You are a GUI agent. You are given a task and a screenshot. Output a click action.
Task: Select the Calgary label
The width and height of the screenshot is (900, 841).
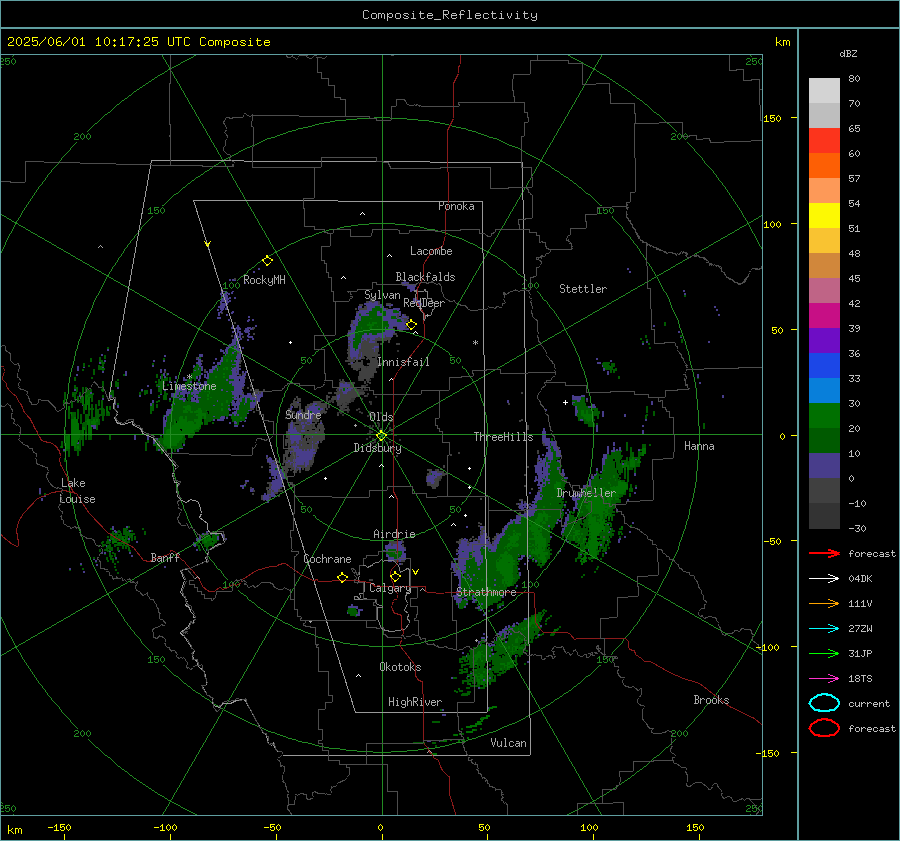pyautogui.click(x=390, y=588)
